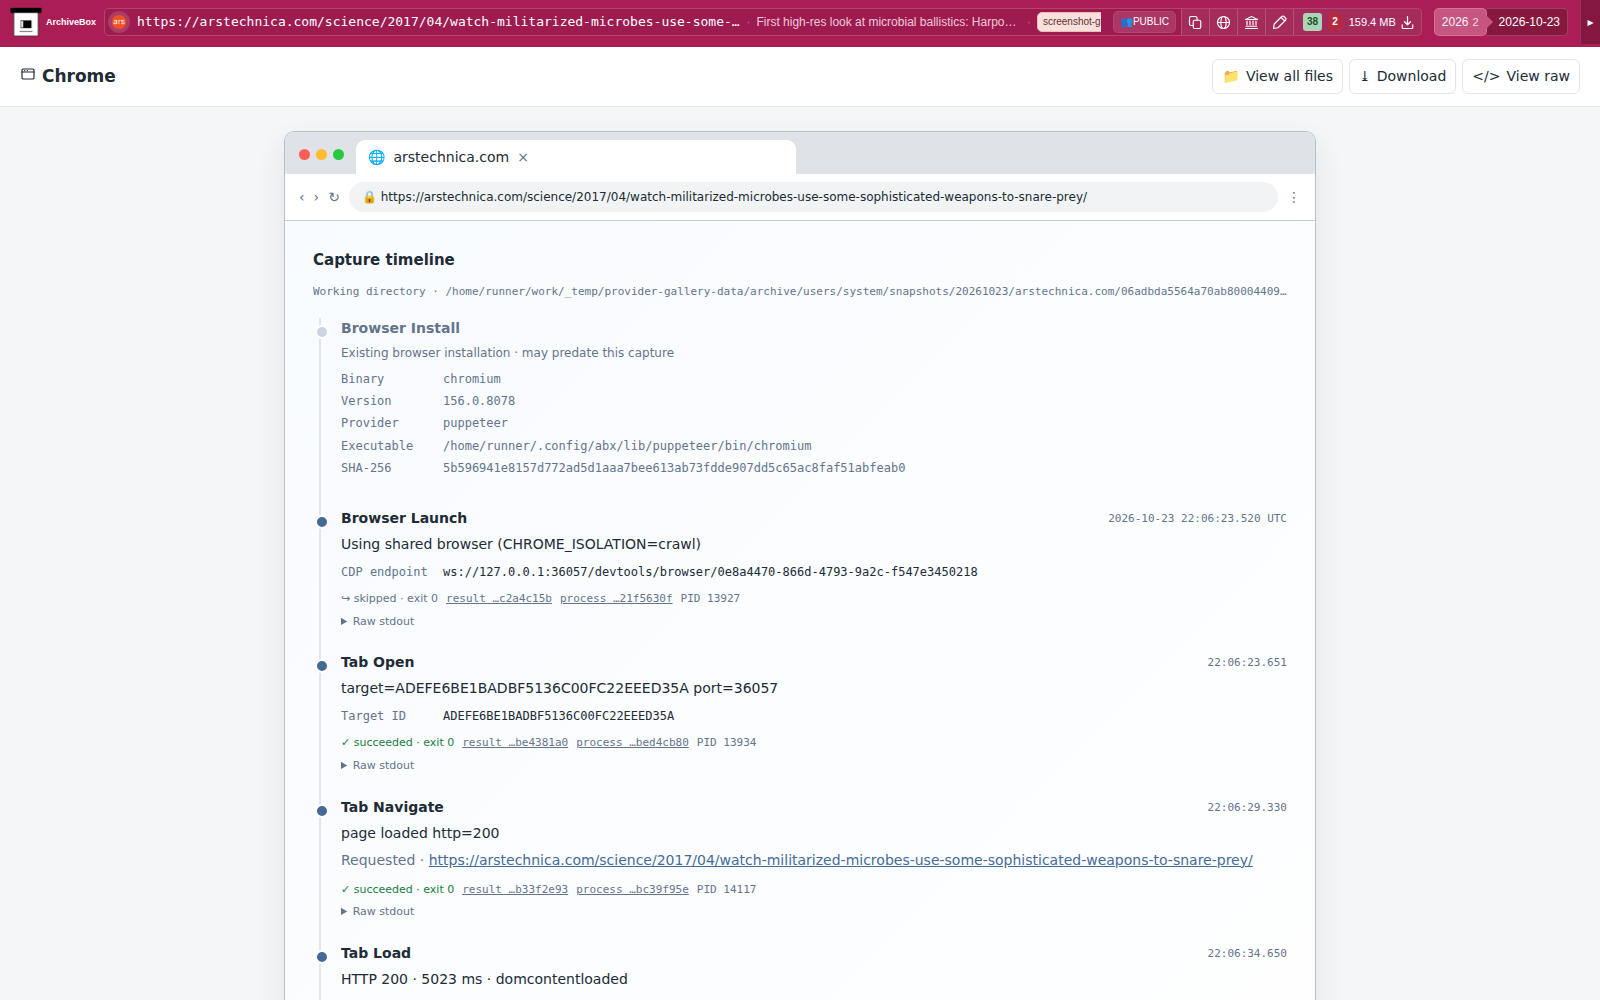Click the Download button
The height and width of the screenshot is (1000, 1600).
tap(1402, 76)
